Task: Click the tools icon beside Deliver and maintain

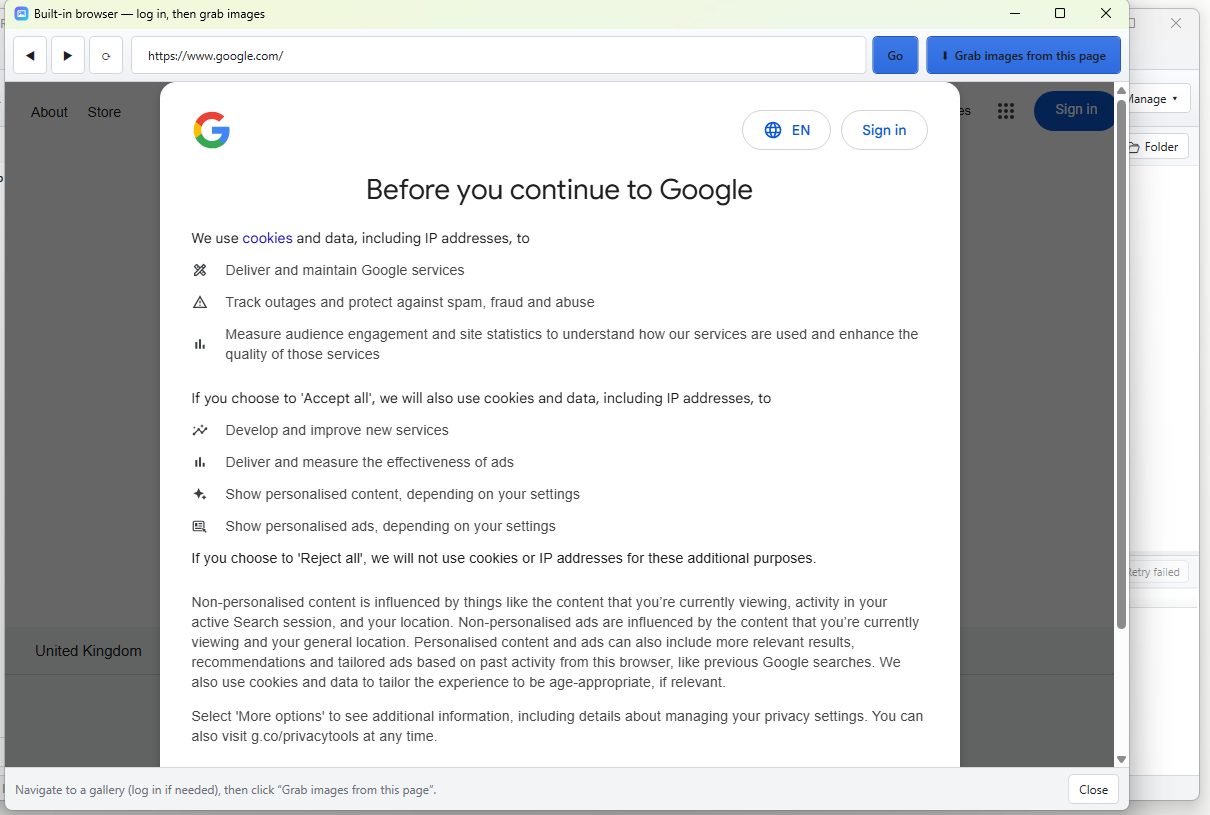Action: pos(200,270)
